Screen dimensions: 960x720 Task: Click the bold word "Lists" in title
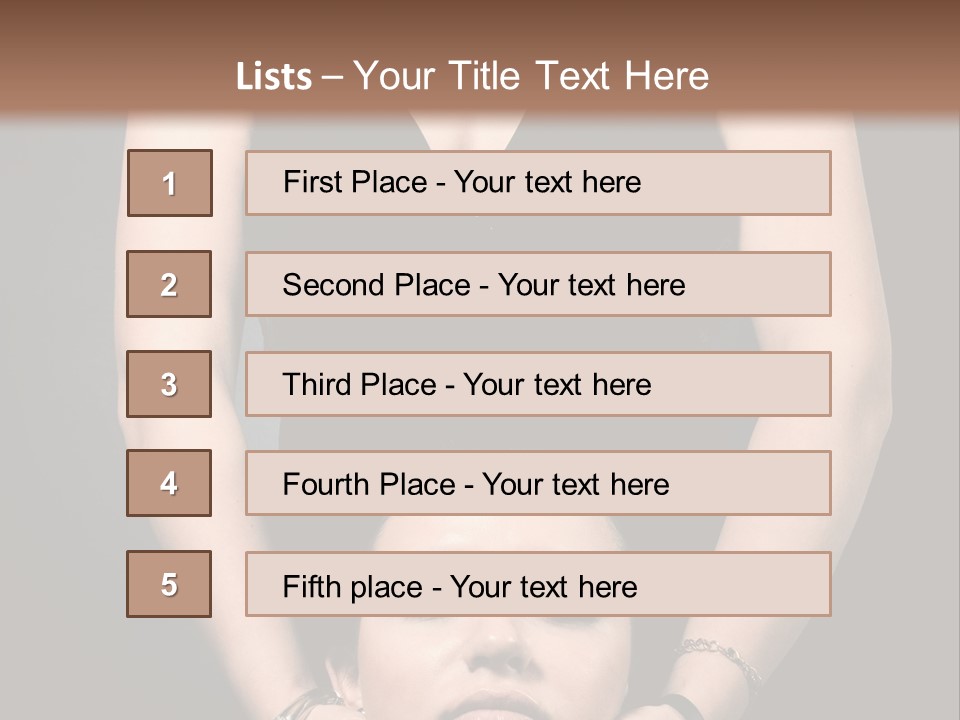click(274, 77)
